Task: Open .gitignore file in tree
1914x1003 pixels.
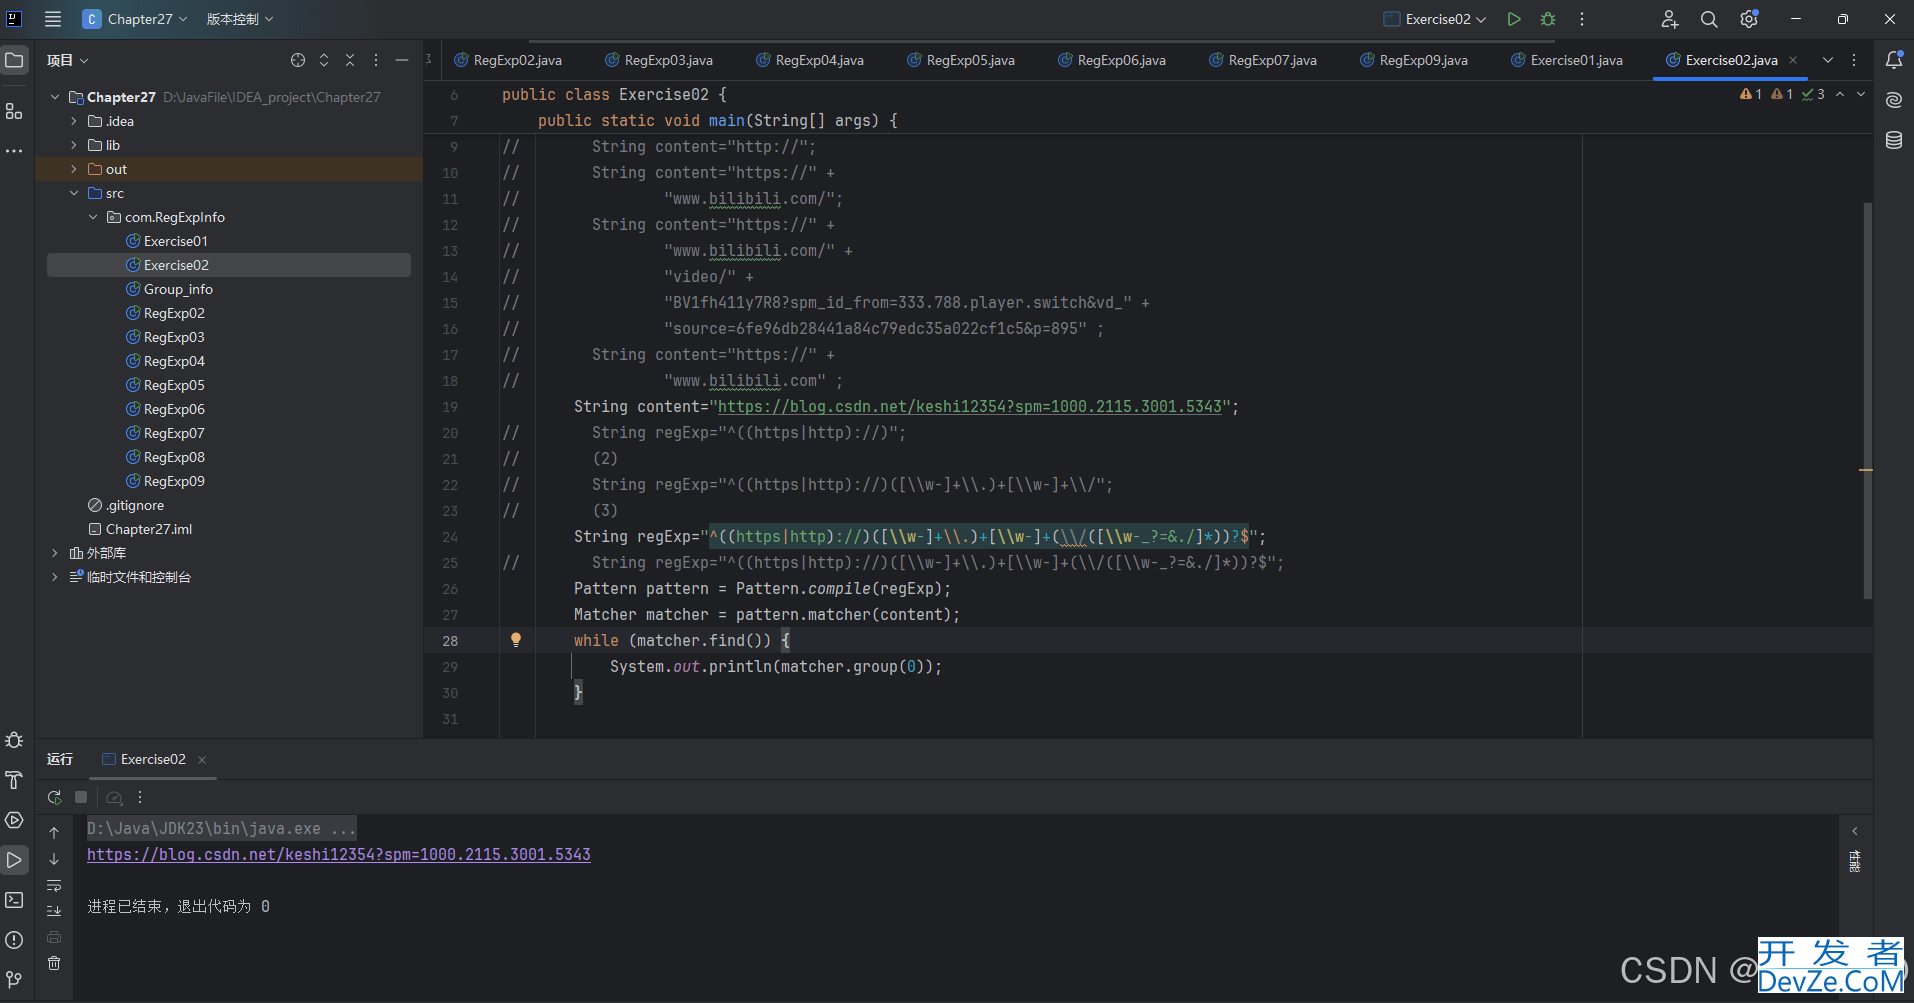Action: click(135, 505)
